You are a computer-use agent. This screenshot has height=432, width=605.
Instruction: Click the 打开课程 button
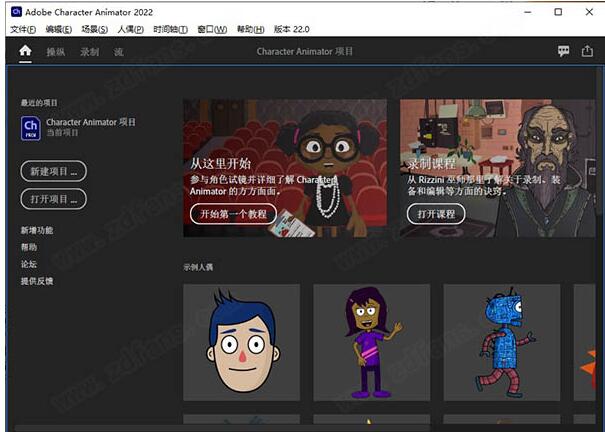click(x=436, y=214)
